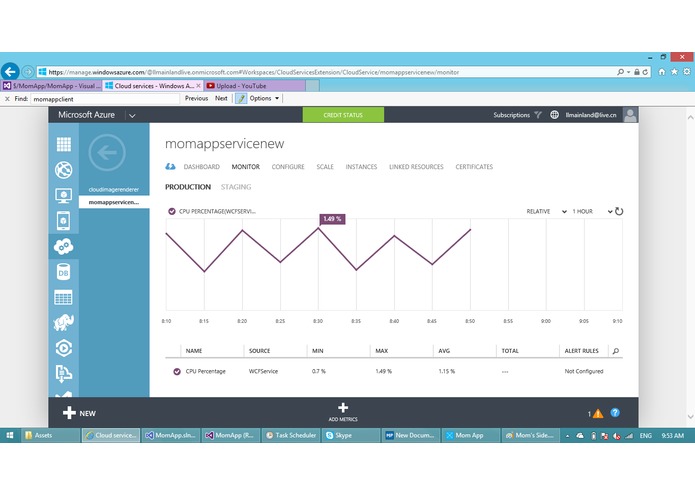Click page scrollbar down arrow
The image size is (695, 494).
(690, 416)
